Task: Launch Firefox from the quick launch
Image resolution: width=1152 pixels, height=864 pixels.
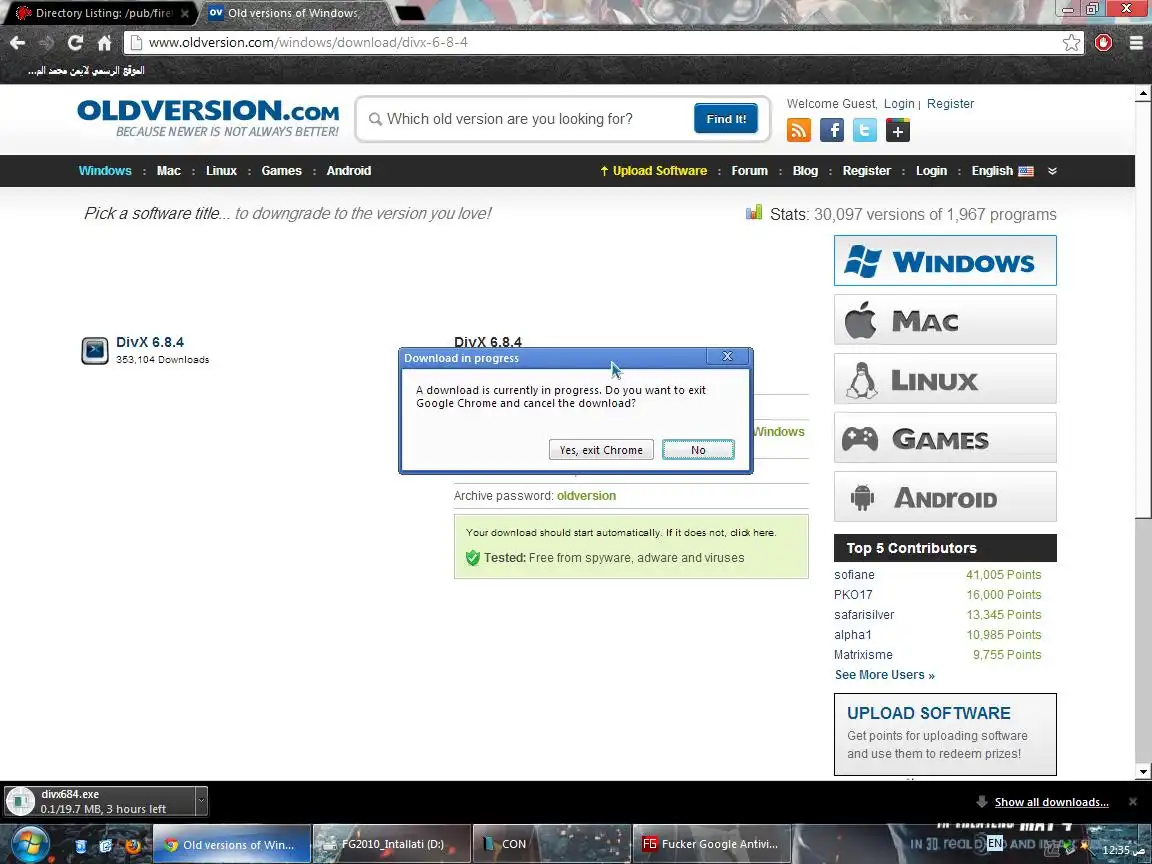Action: click(133, 845)
